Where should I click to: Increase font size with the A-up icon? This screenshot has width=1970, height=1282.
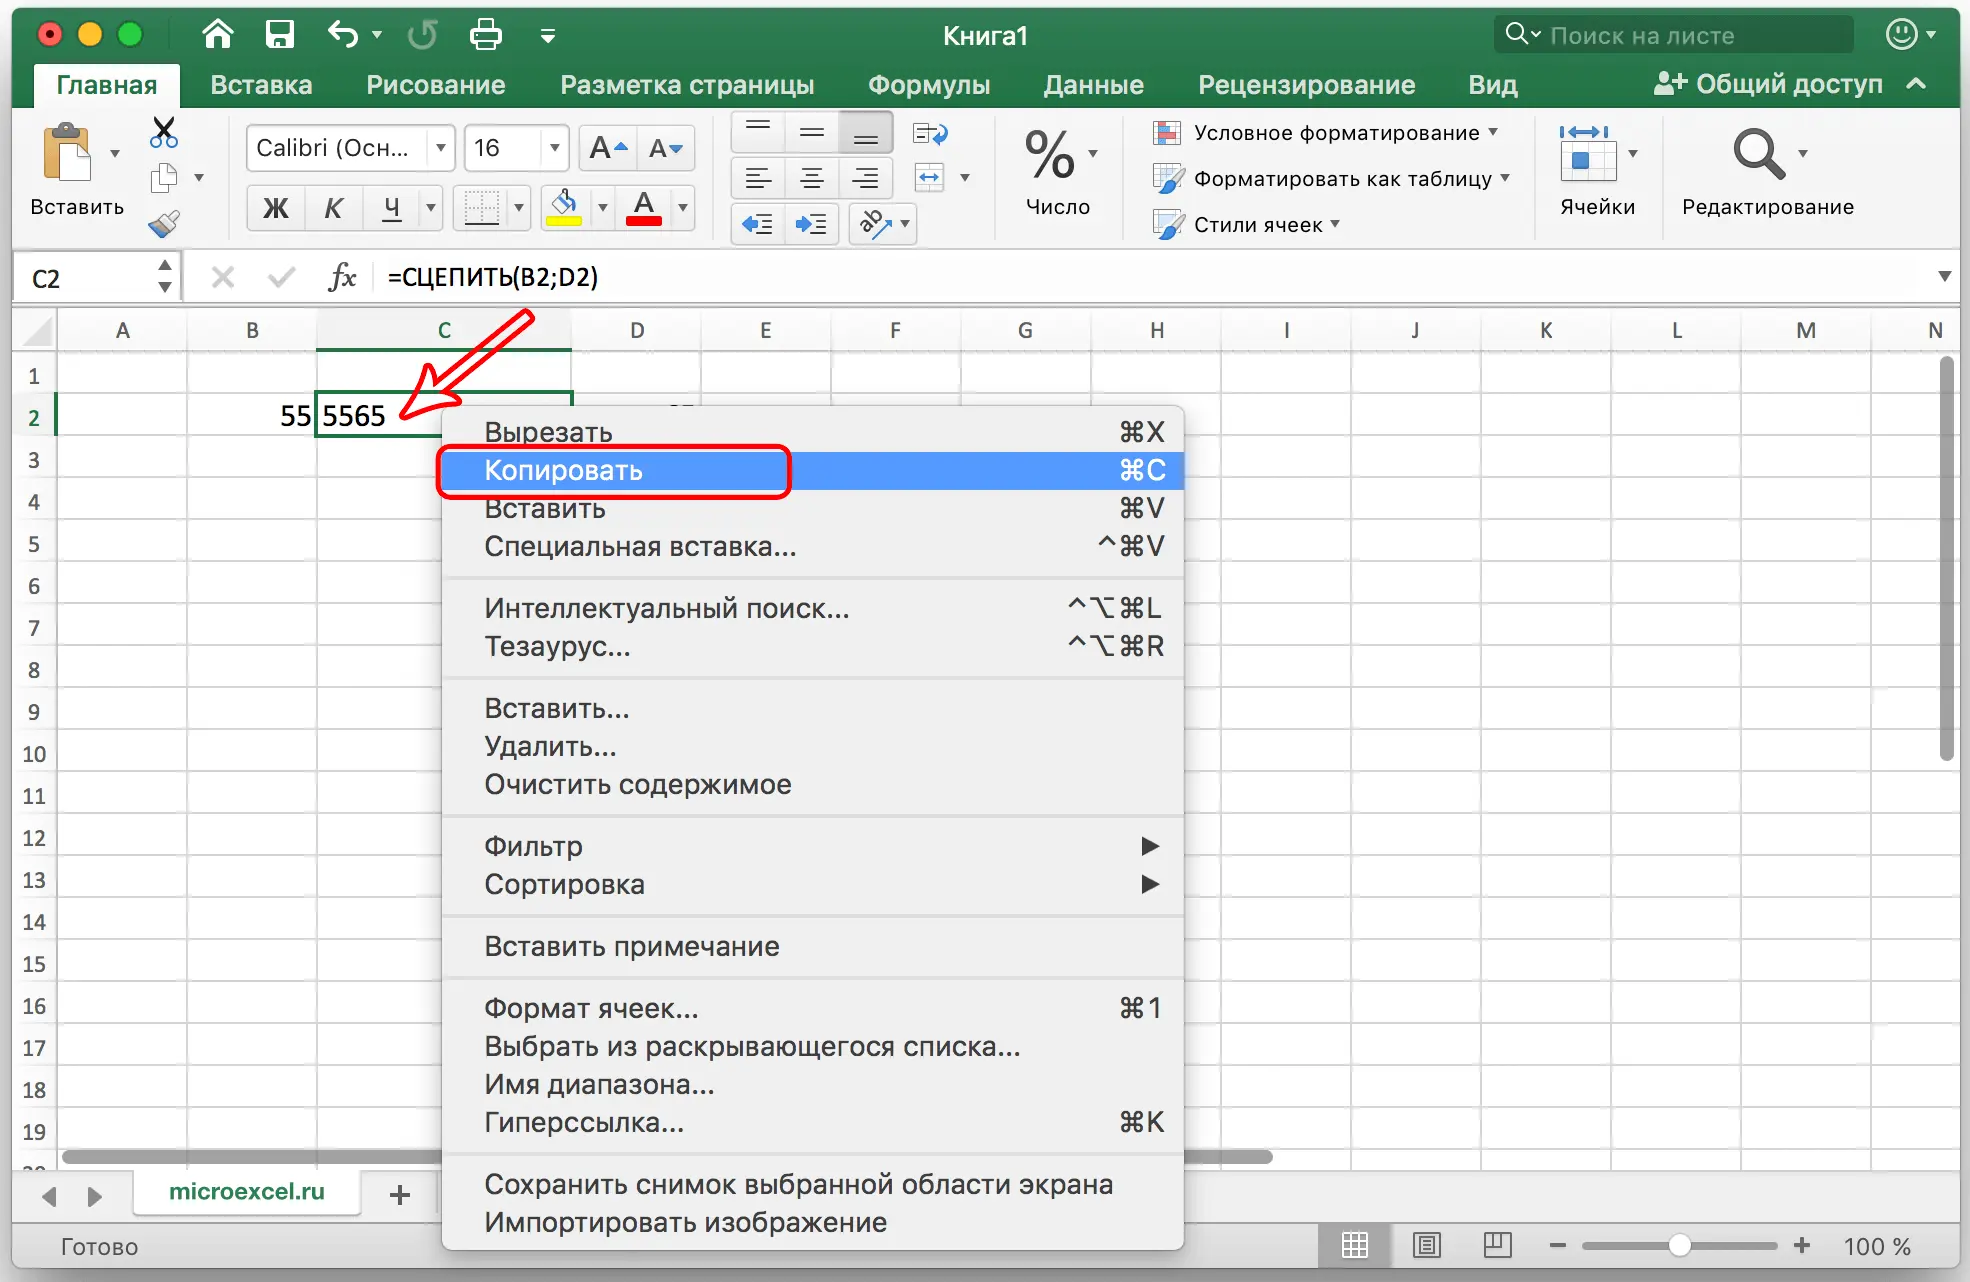point(608,148)
